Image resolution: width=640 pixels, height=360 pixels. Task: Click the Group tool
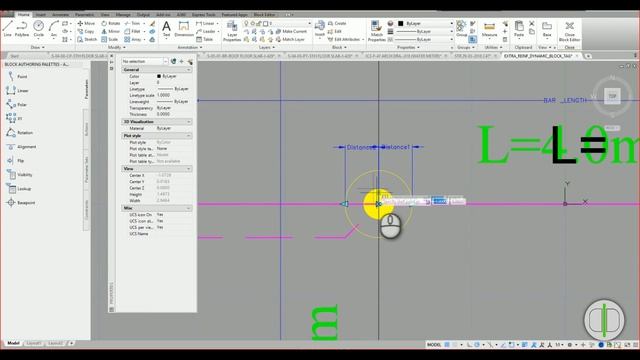click(x=461, y=29)
